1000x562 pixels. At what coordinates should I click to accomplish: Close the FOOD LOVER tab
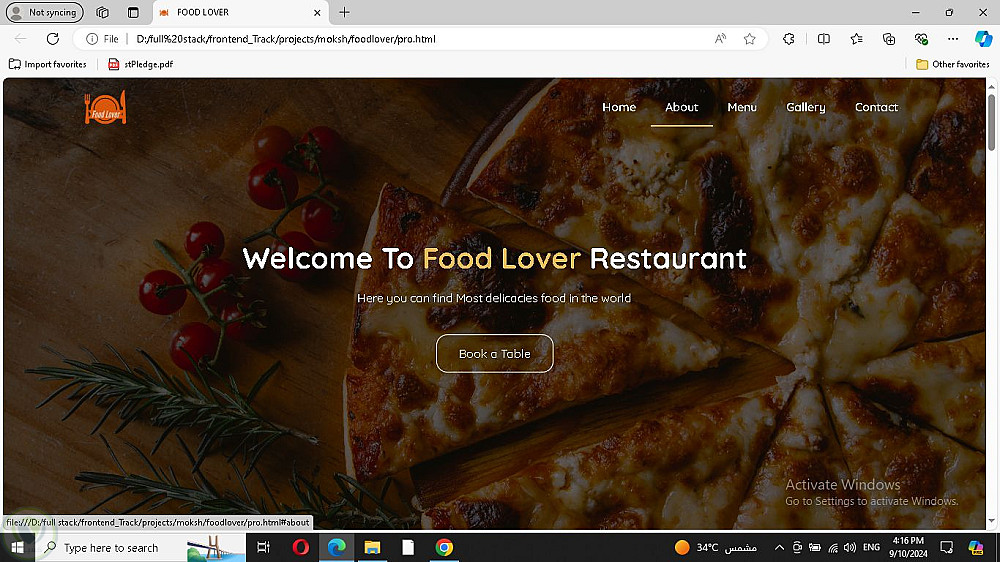tap(317, 12)
